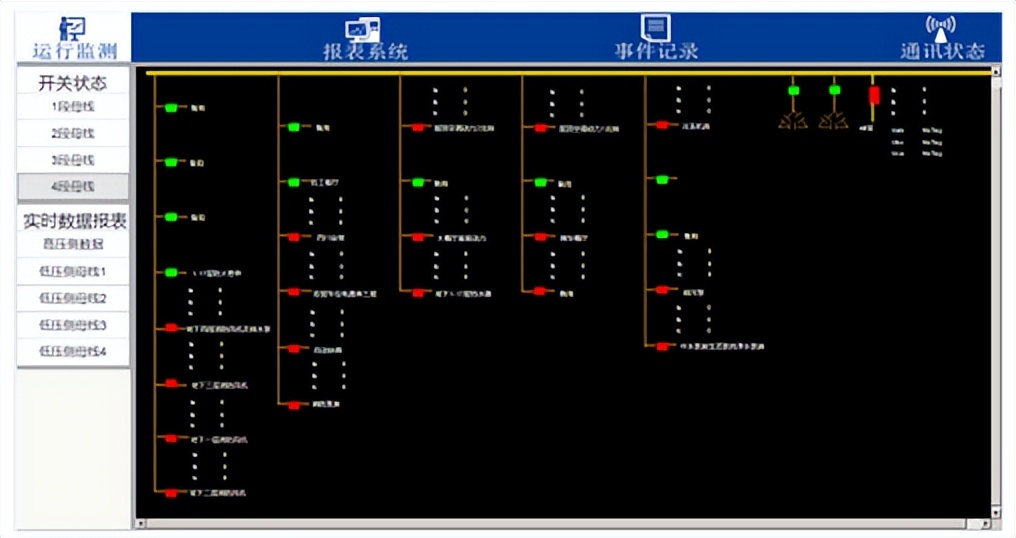
Task: Click vertical scrollbar down arrow
Action: click(x=995, y=511)
